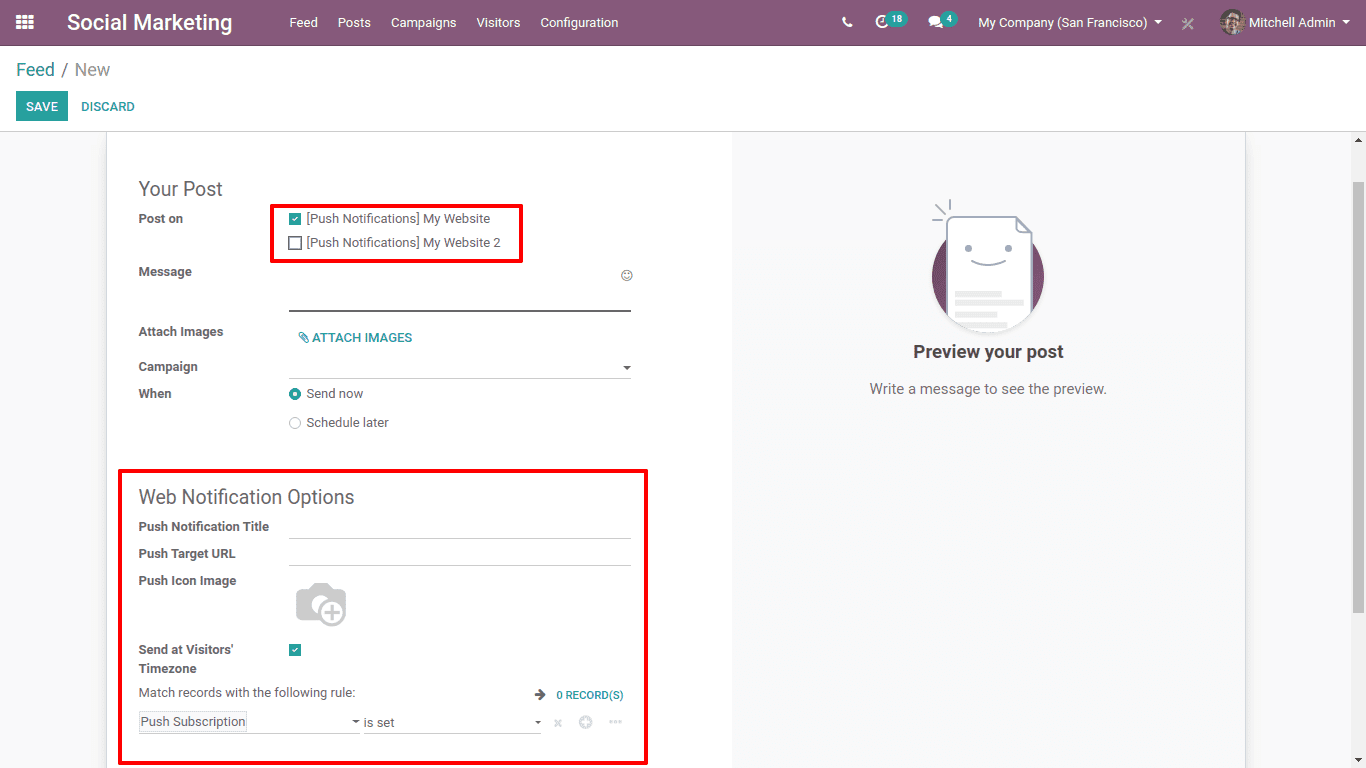
Task: Click the SAVE button
Action: coord(42,106)
